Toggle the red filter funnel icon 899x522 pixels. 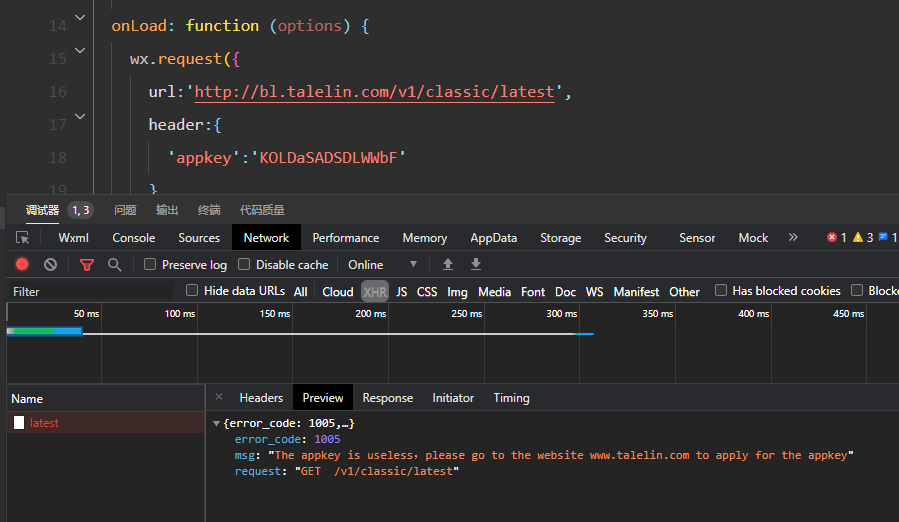(87, 265)
